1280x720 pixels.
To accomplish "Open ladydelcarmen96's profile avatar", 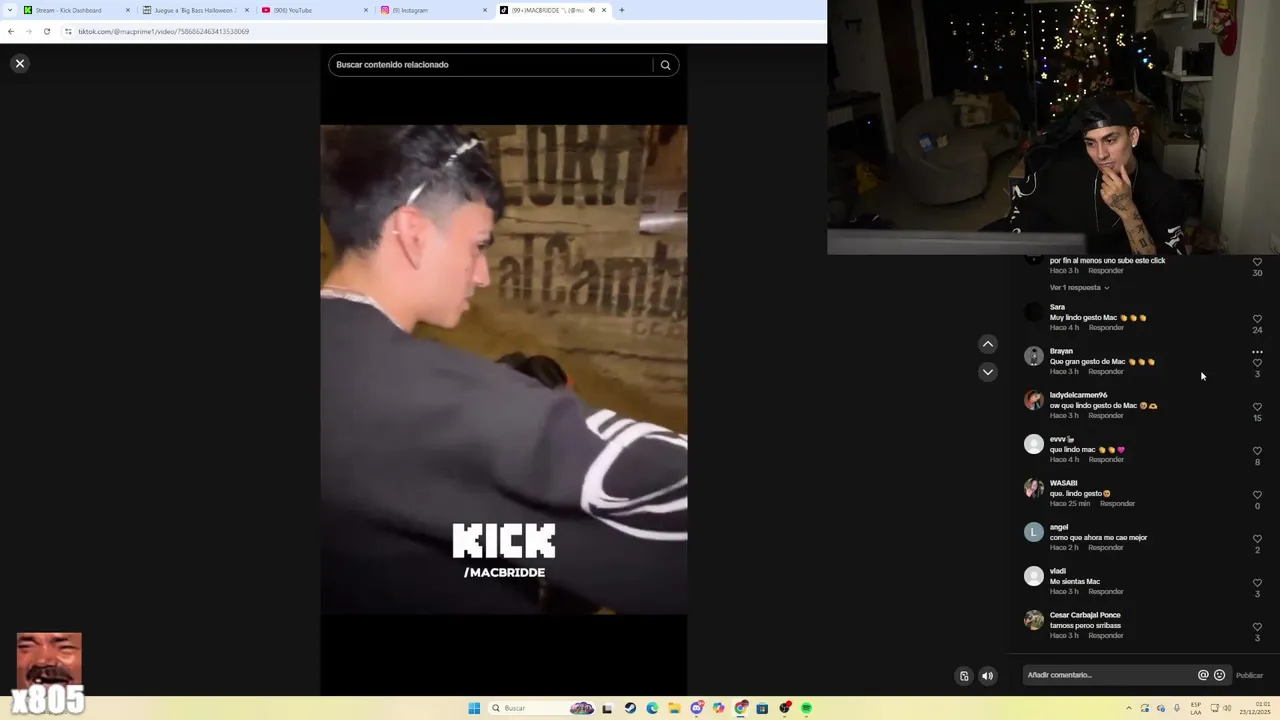I will [1034, 400].
